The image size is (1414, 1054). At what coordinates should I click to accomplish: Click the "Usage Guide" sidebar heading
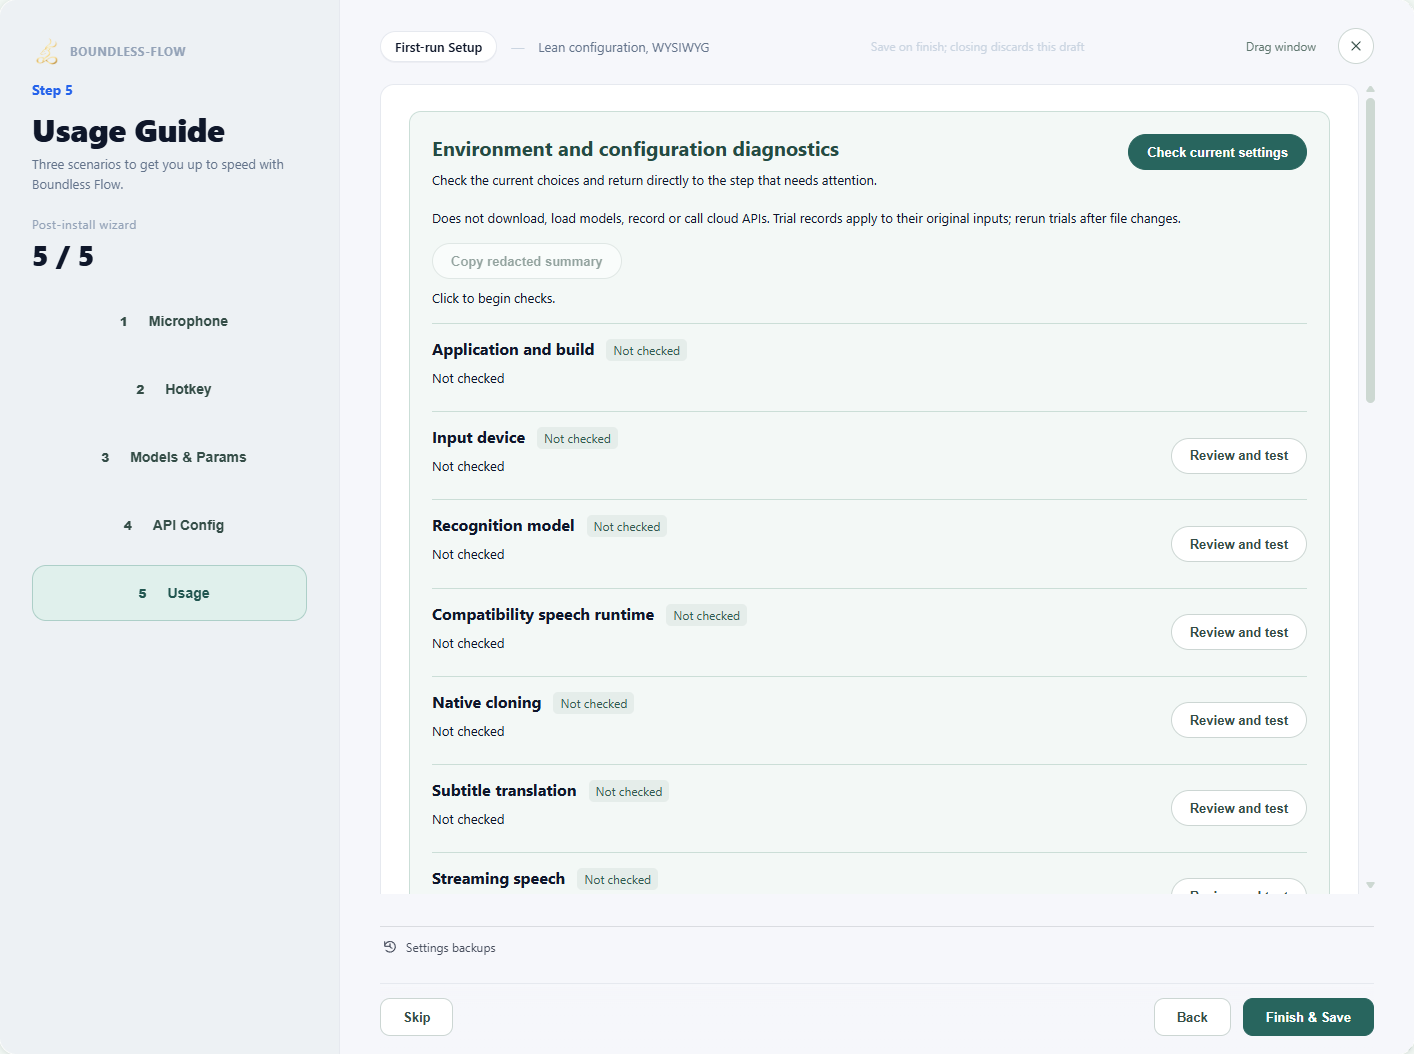pos(128,131)
